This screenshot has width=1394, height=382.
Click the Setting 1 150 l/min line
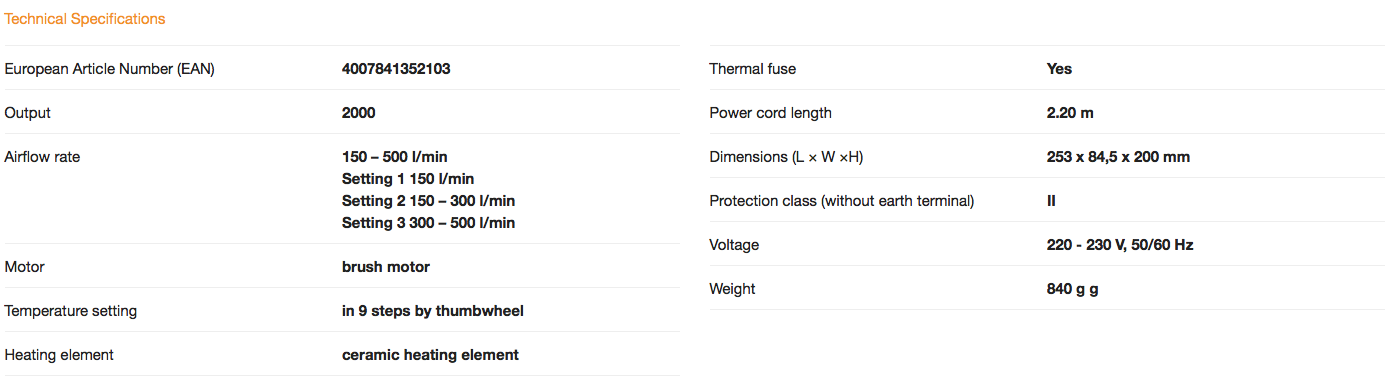click(408, 179)
